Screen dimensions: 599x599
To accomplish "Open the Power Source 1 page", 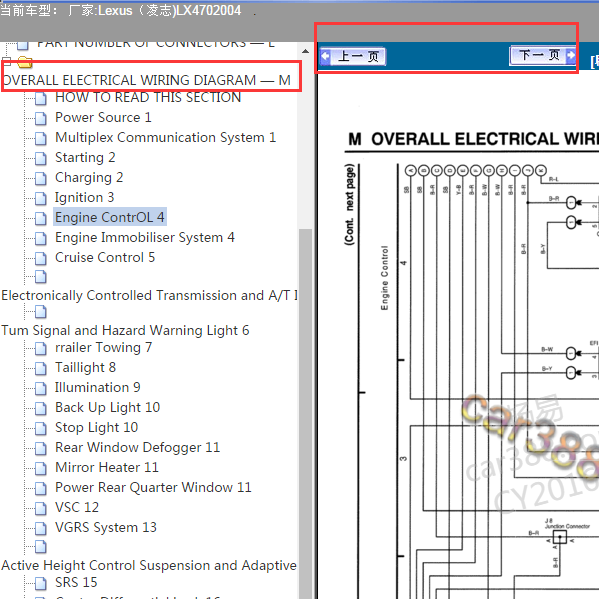I will 103,117.
